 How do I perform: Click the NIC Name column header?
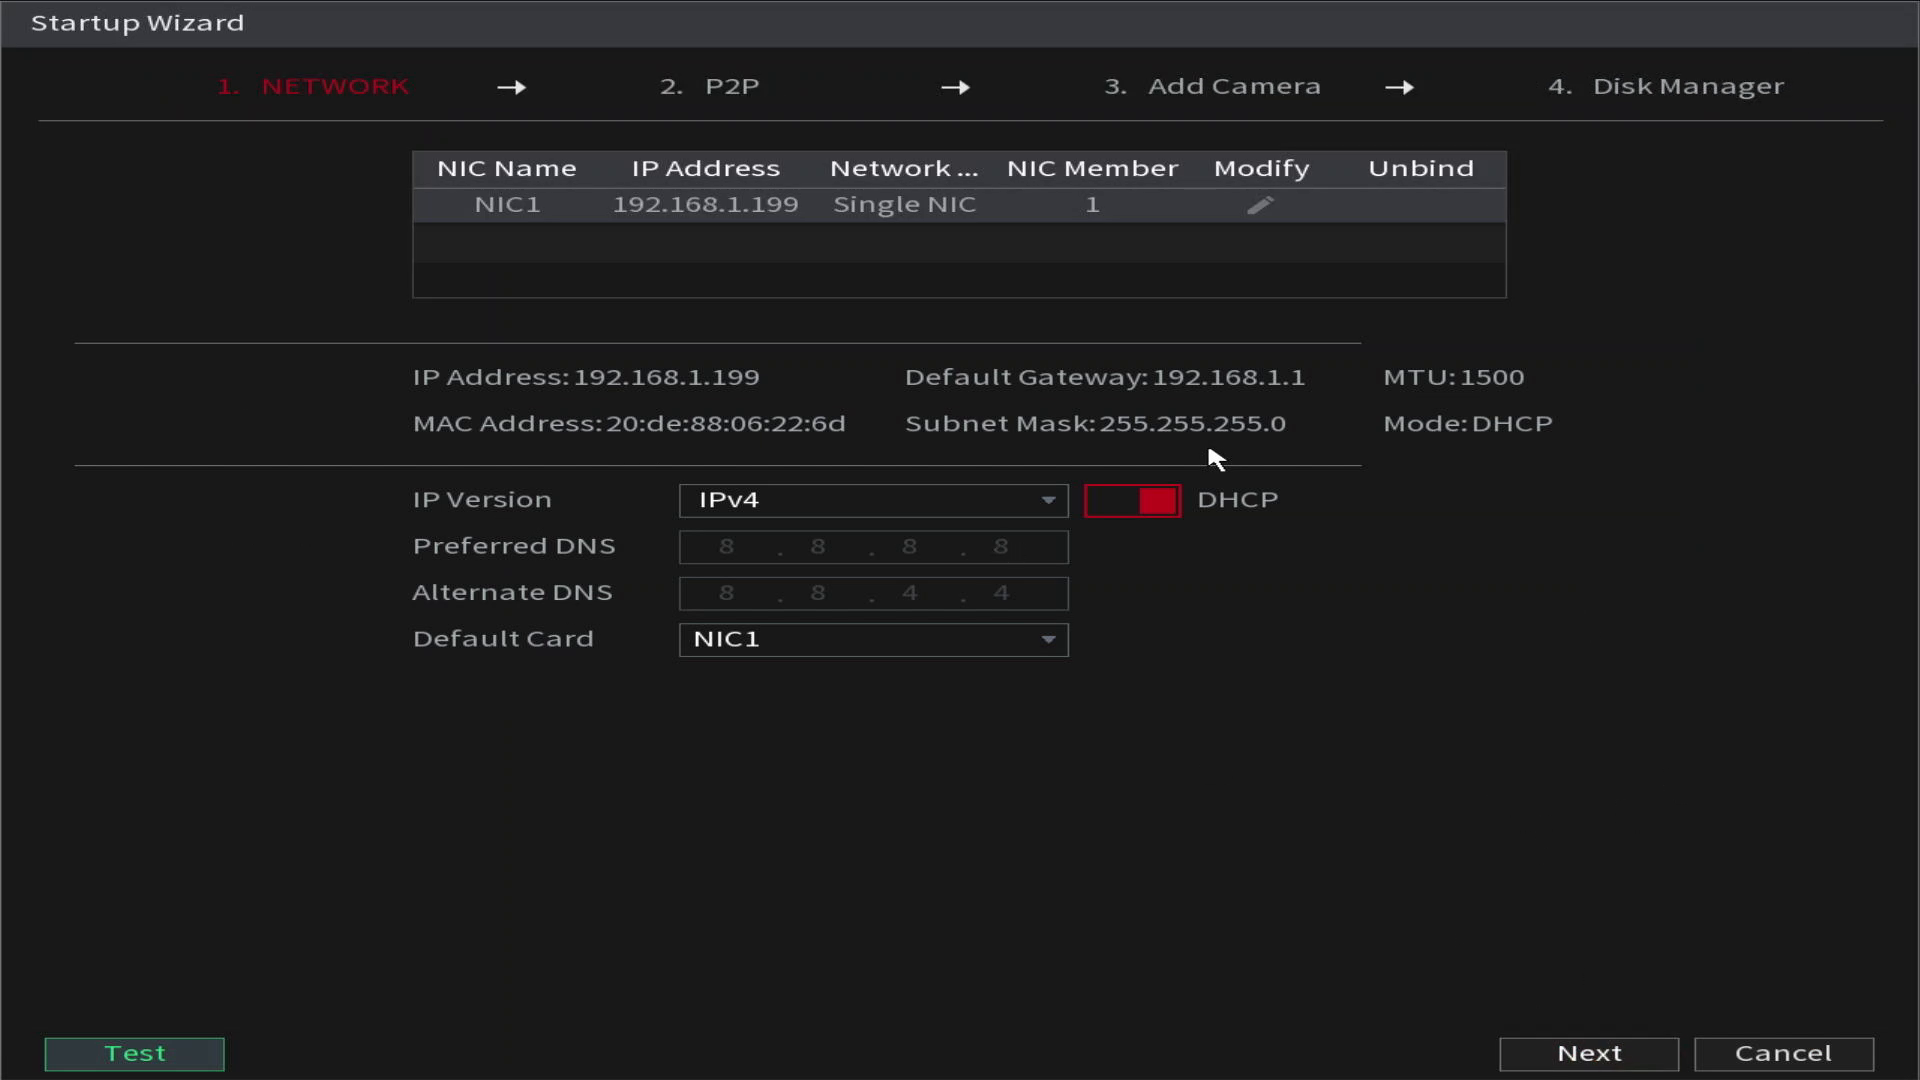(x=507, y=169)
